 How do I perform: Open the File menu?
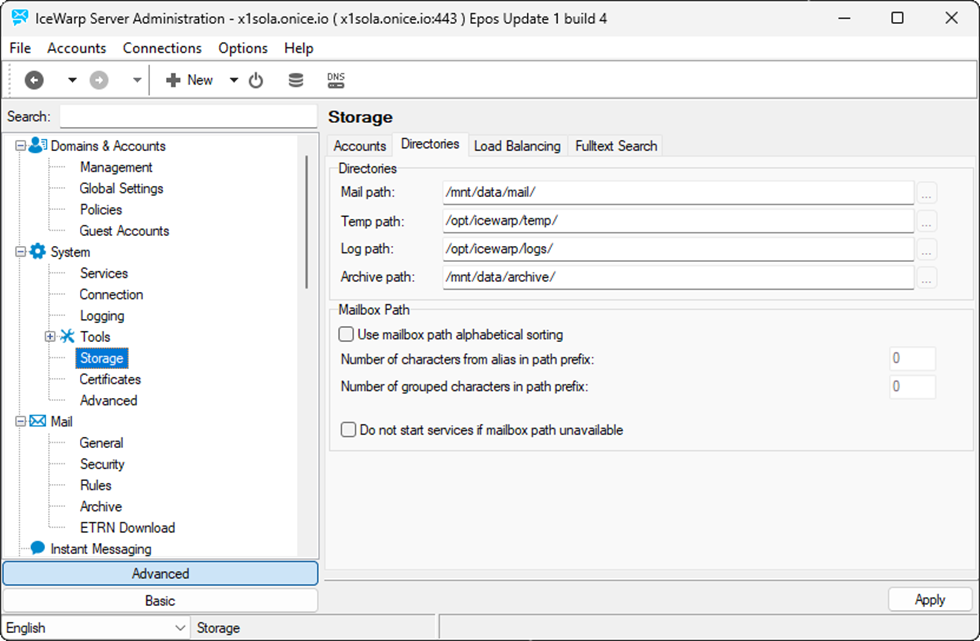20,48
